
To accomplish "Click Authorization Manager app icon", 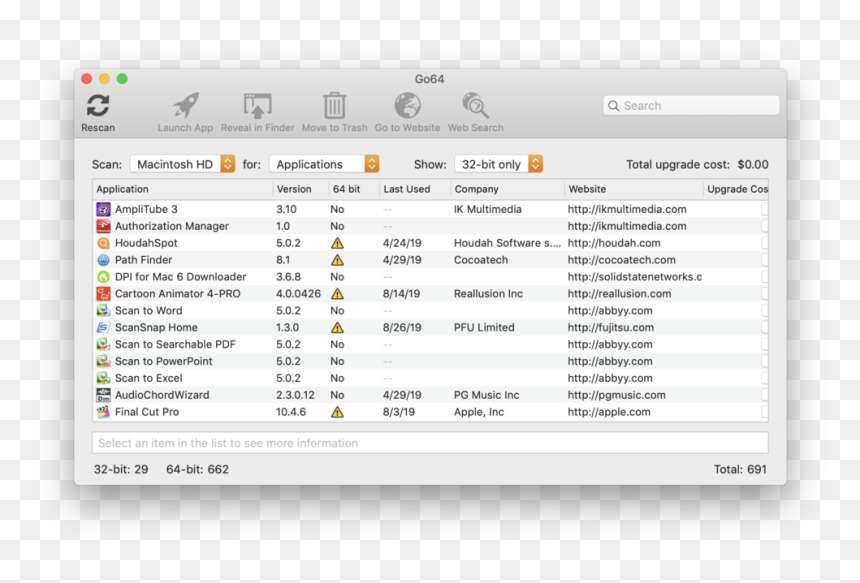I will [x=103, y=226].
